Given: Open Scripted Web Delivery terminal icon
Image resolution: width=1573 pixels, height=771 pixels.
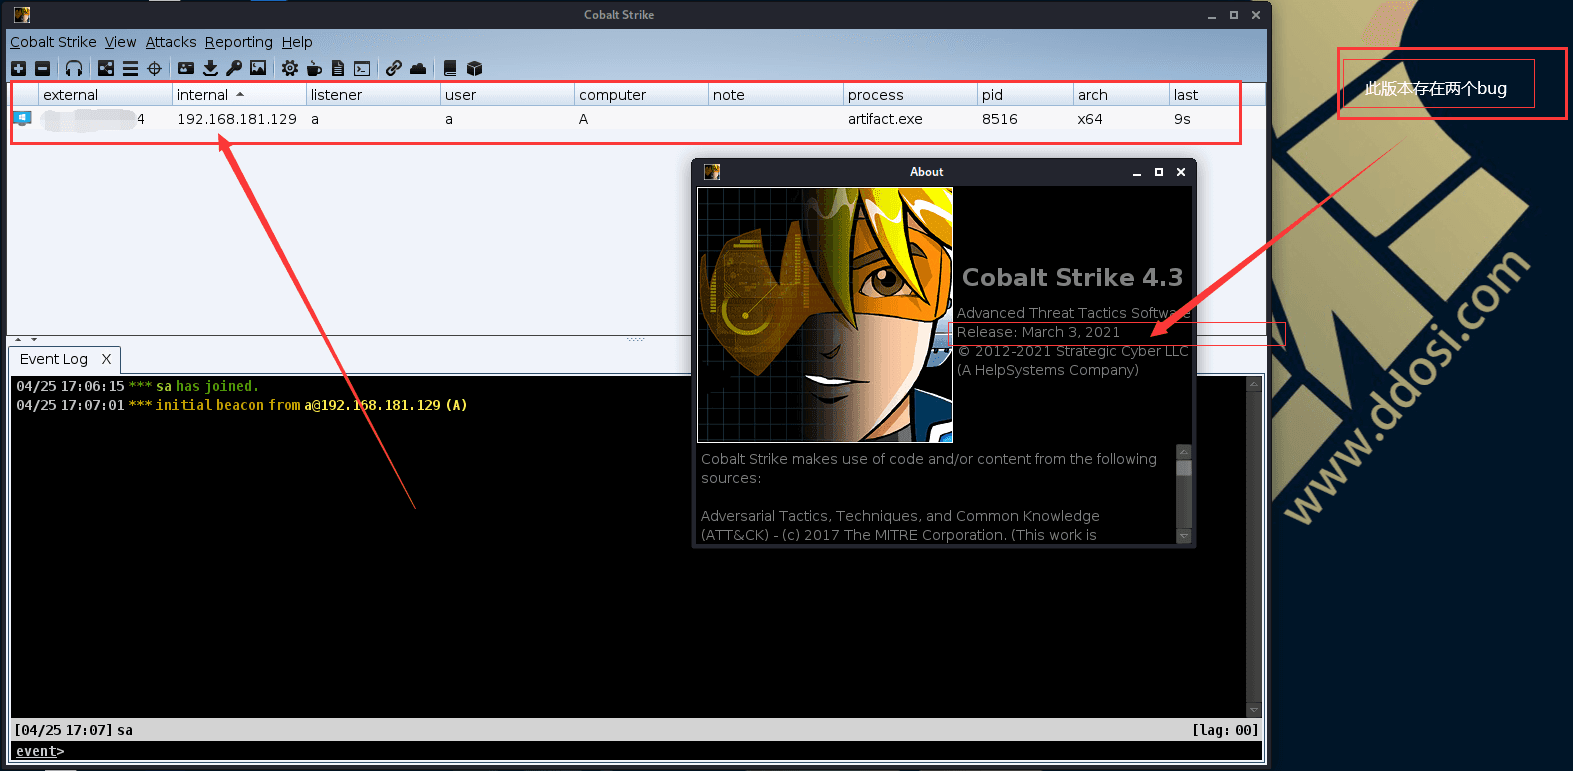Looking at the screenshot, I should tap(362, 68).
